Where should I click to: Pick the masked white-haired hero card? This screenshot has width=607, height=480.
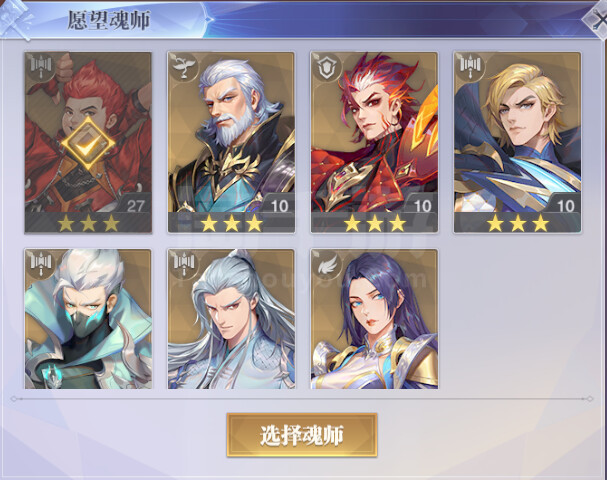coord(88,319)
